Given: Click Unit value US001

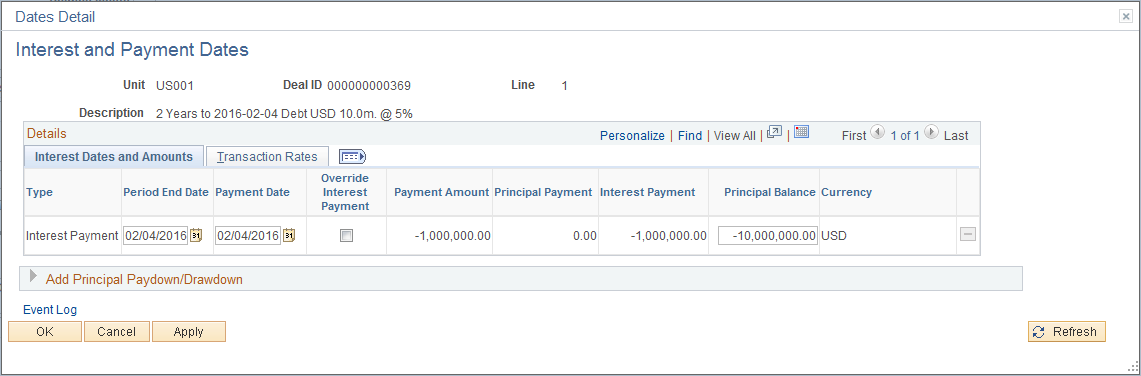Looking at the screenshot, I should point(175,86).
